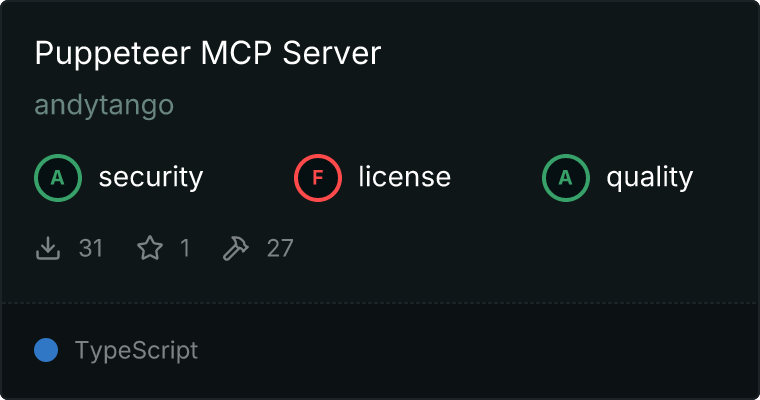This screenshot has height=400, width=760.
Task: Visit the andytango author link
Action: pos(104,105)
